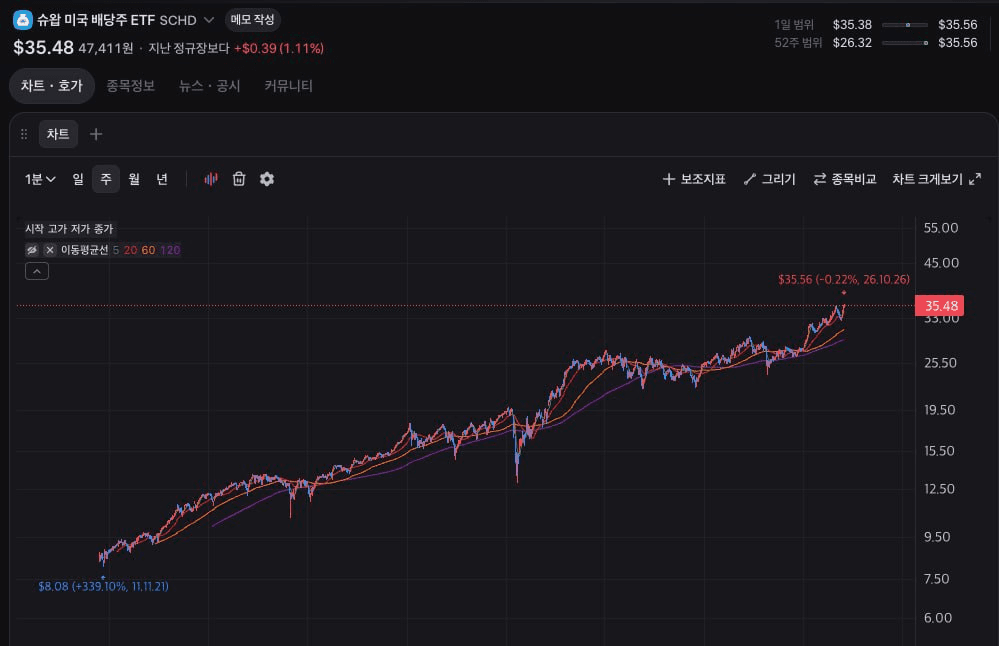The image size is (999, 646).
Task: Click the 52주 범위 range slider
Action: [905, 43]
